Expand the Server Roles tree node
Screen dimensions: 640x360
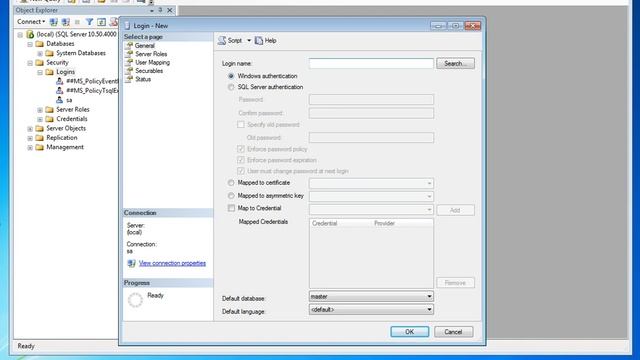pyautogui.click(x=40, y=110)
